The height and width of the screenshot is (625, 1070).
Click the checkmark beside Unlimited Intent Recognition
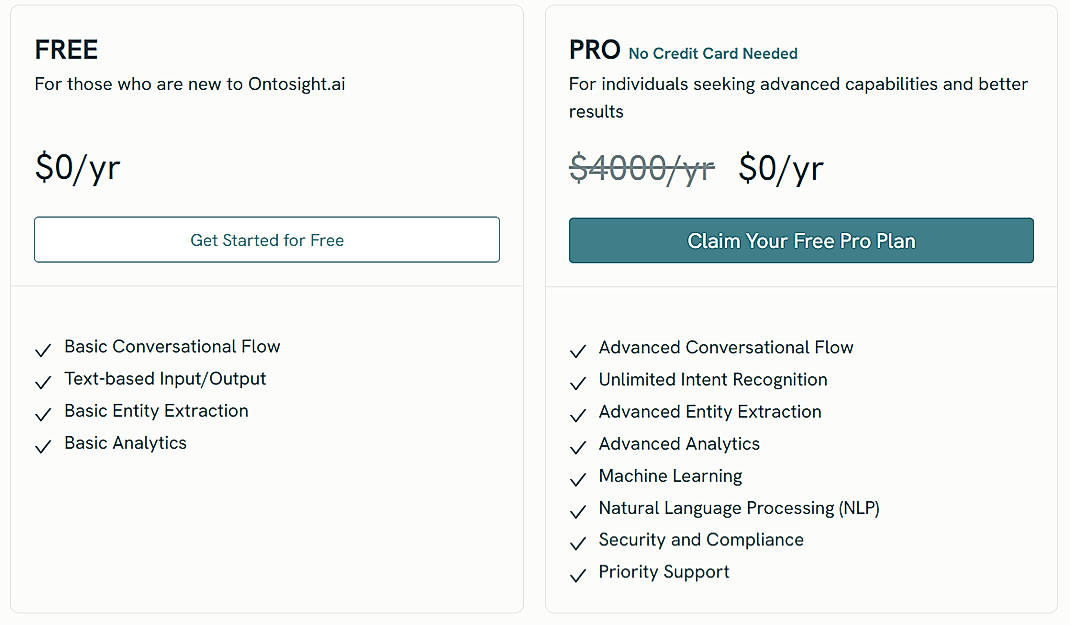coord(578,382)
